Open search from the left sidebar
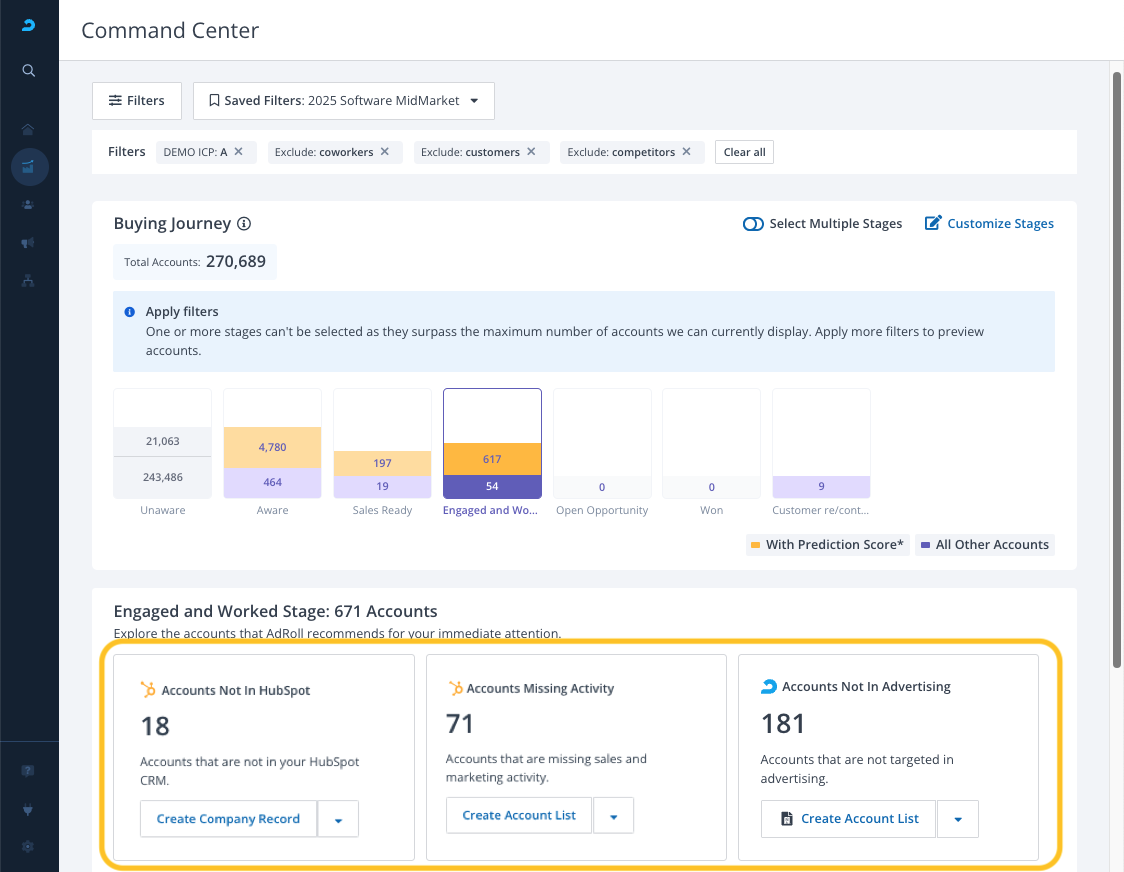The width and height of the screenshot is (1124, 872). 29,70
